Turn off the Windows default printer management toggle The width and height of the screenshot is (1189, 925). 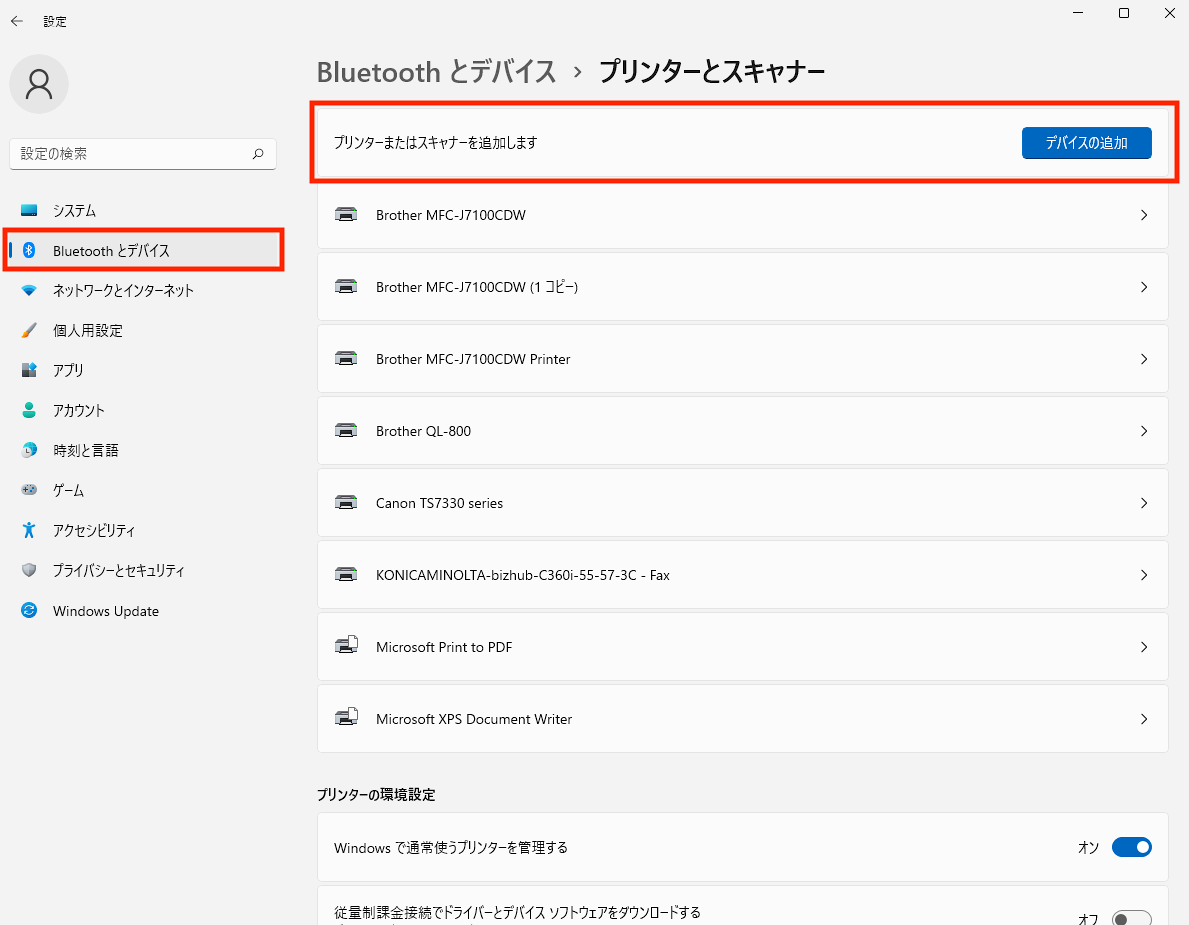1132,847
